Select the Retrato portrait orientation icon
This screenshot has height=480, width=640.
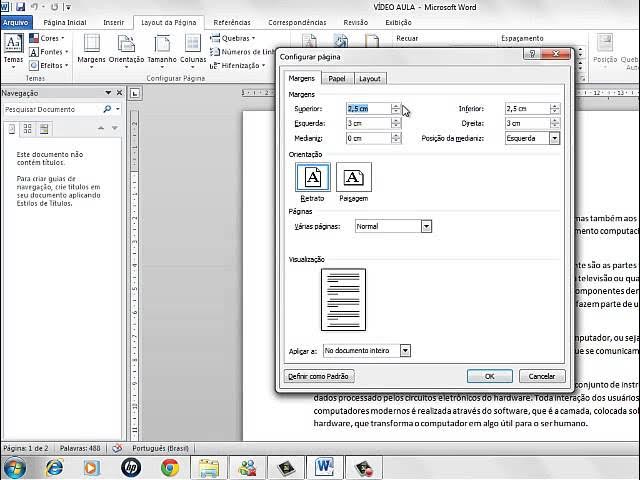coord(313,177)
